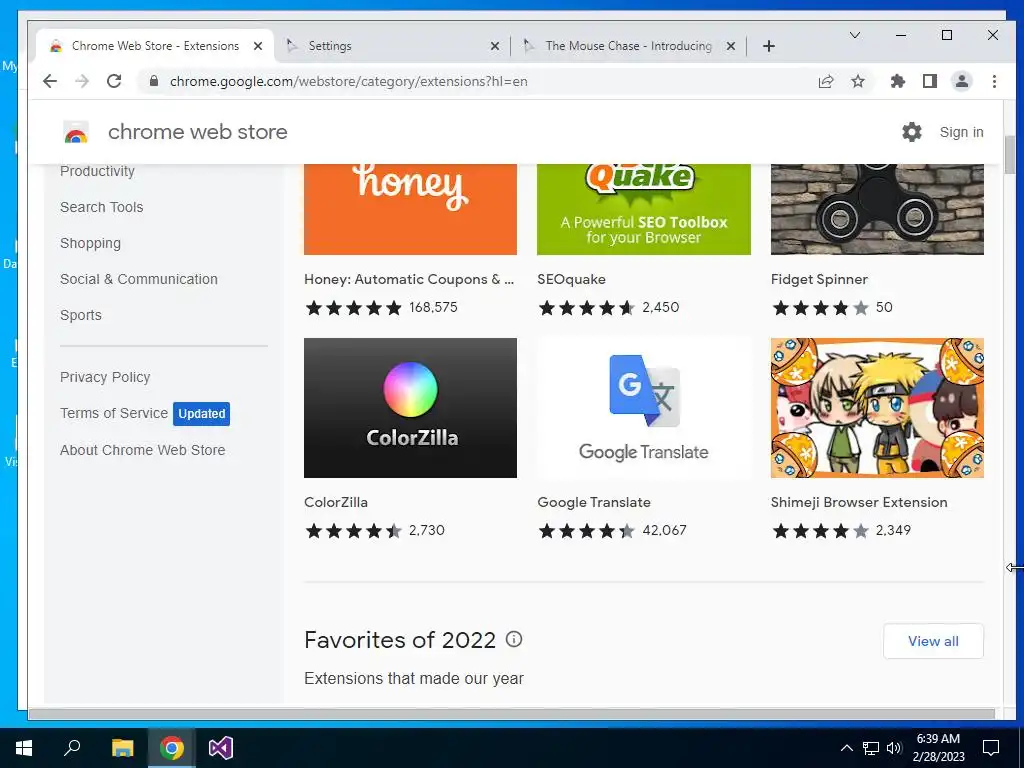The height and width of the screenshot is (768, 1024).
Task: Select the Productivity category
Action: pyautogui.click(x=97, y=171)
